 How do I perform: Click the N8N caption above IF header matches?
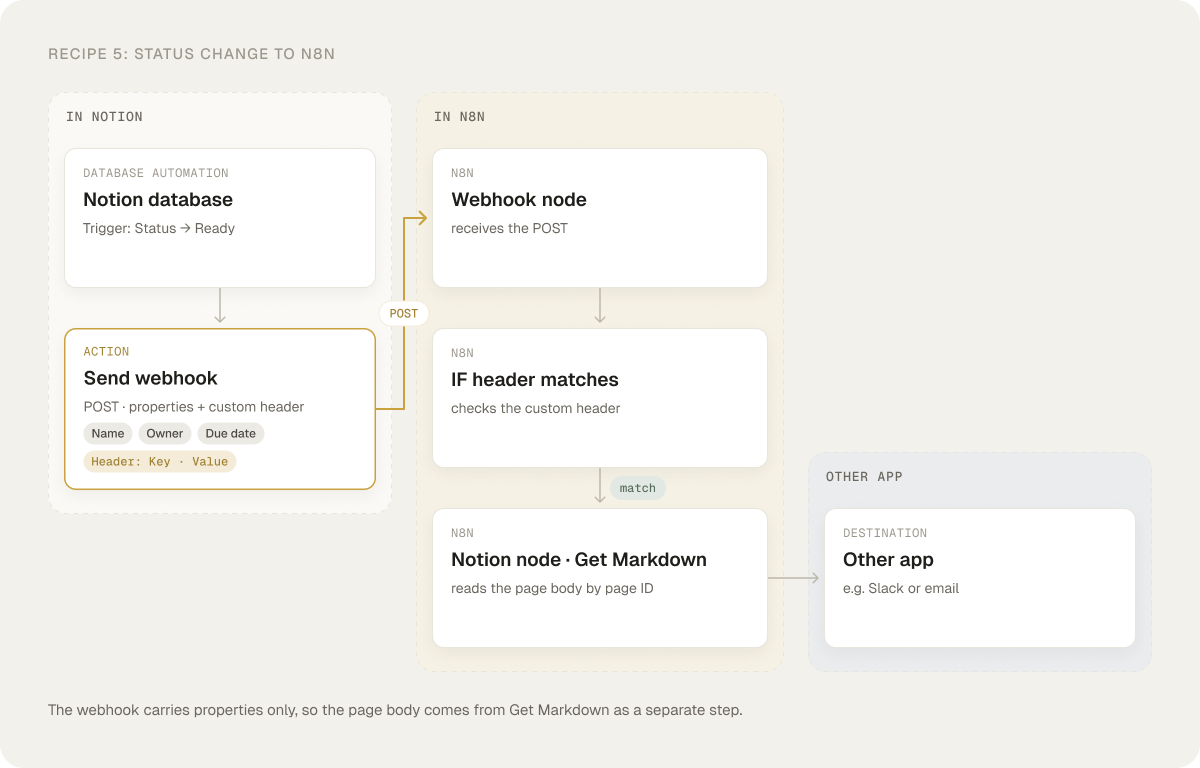(x=462, y=353)
